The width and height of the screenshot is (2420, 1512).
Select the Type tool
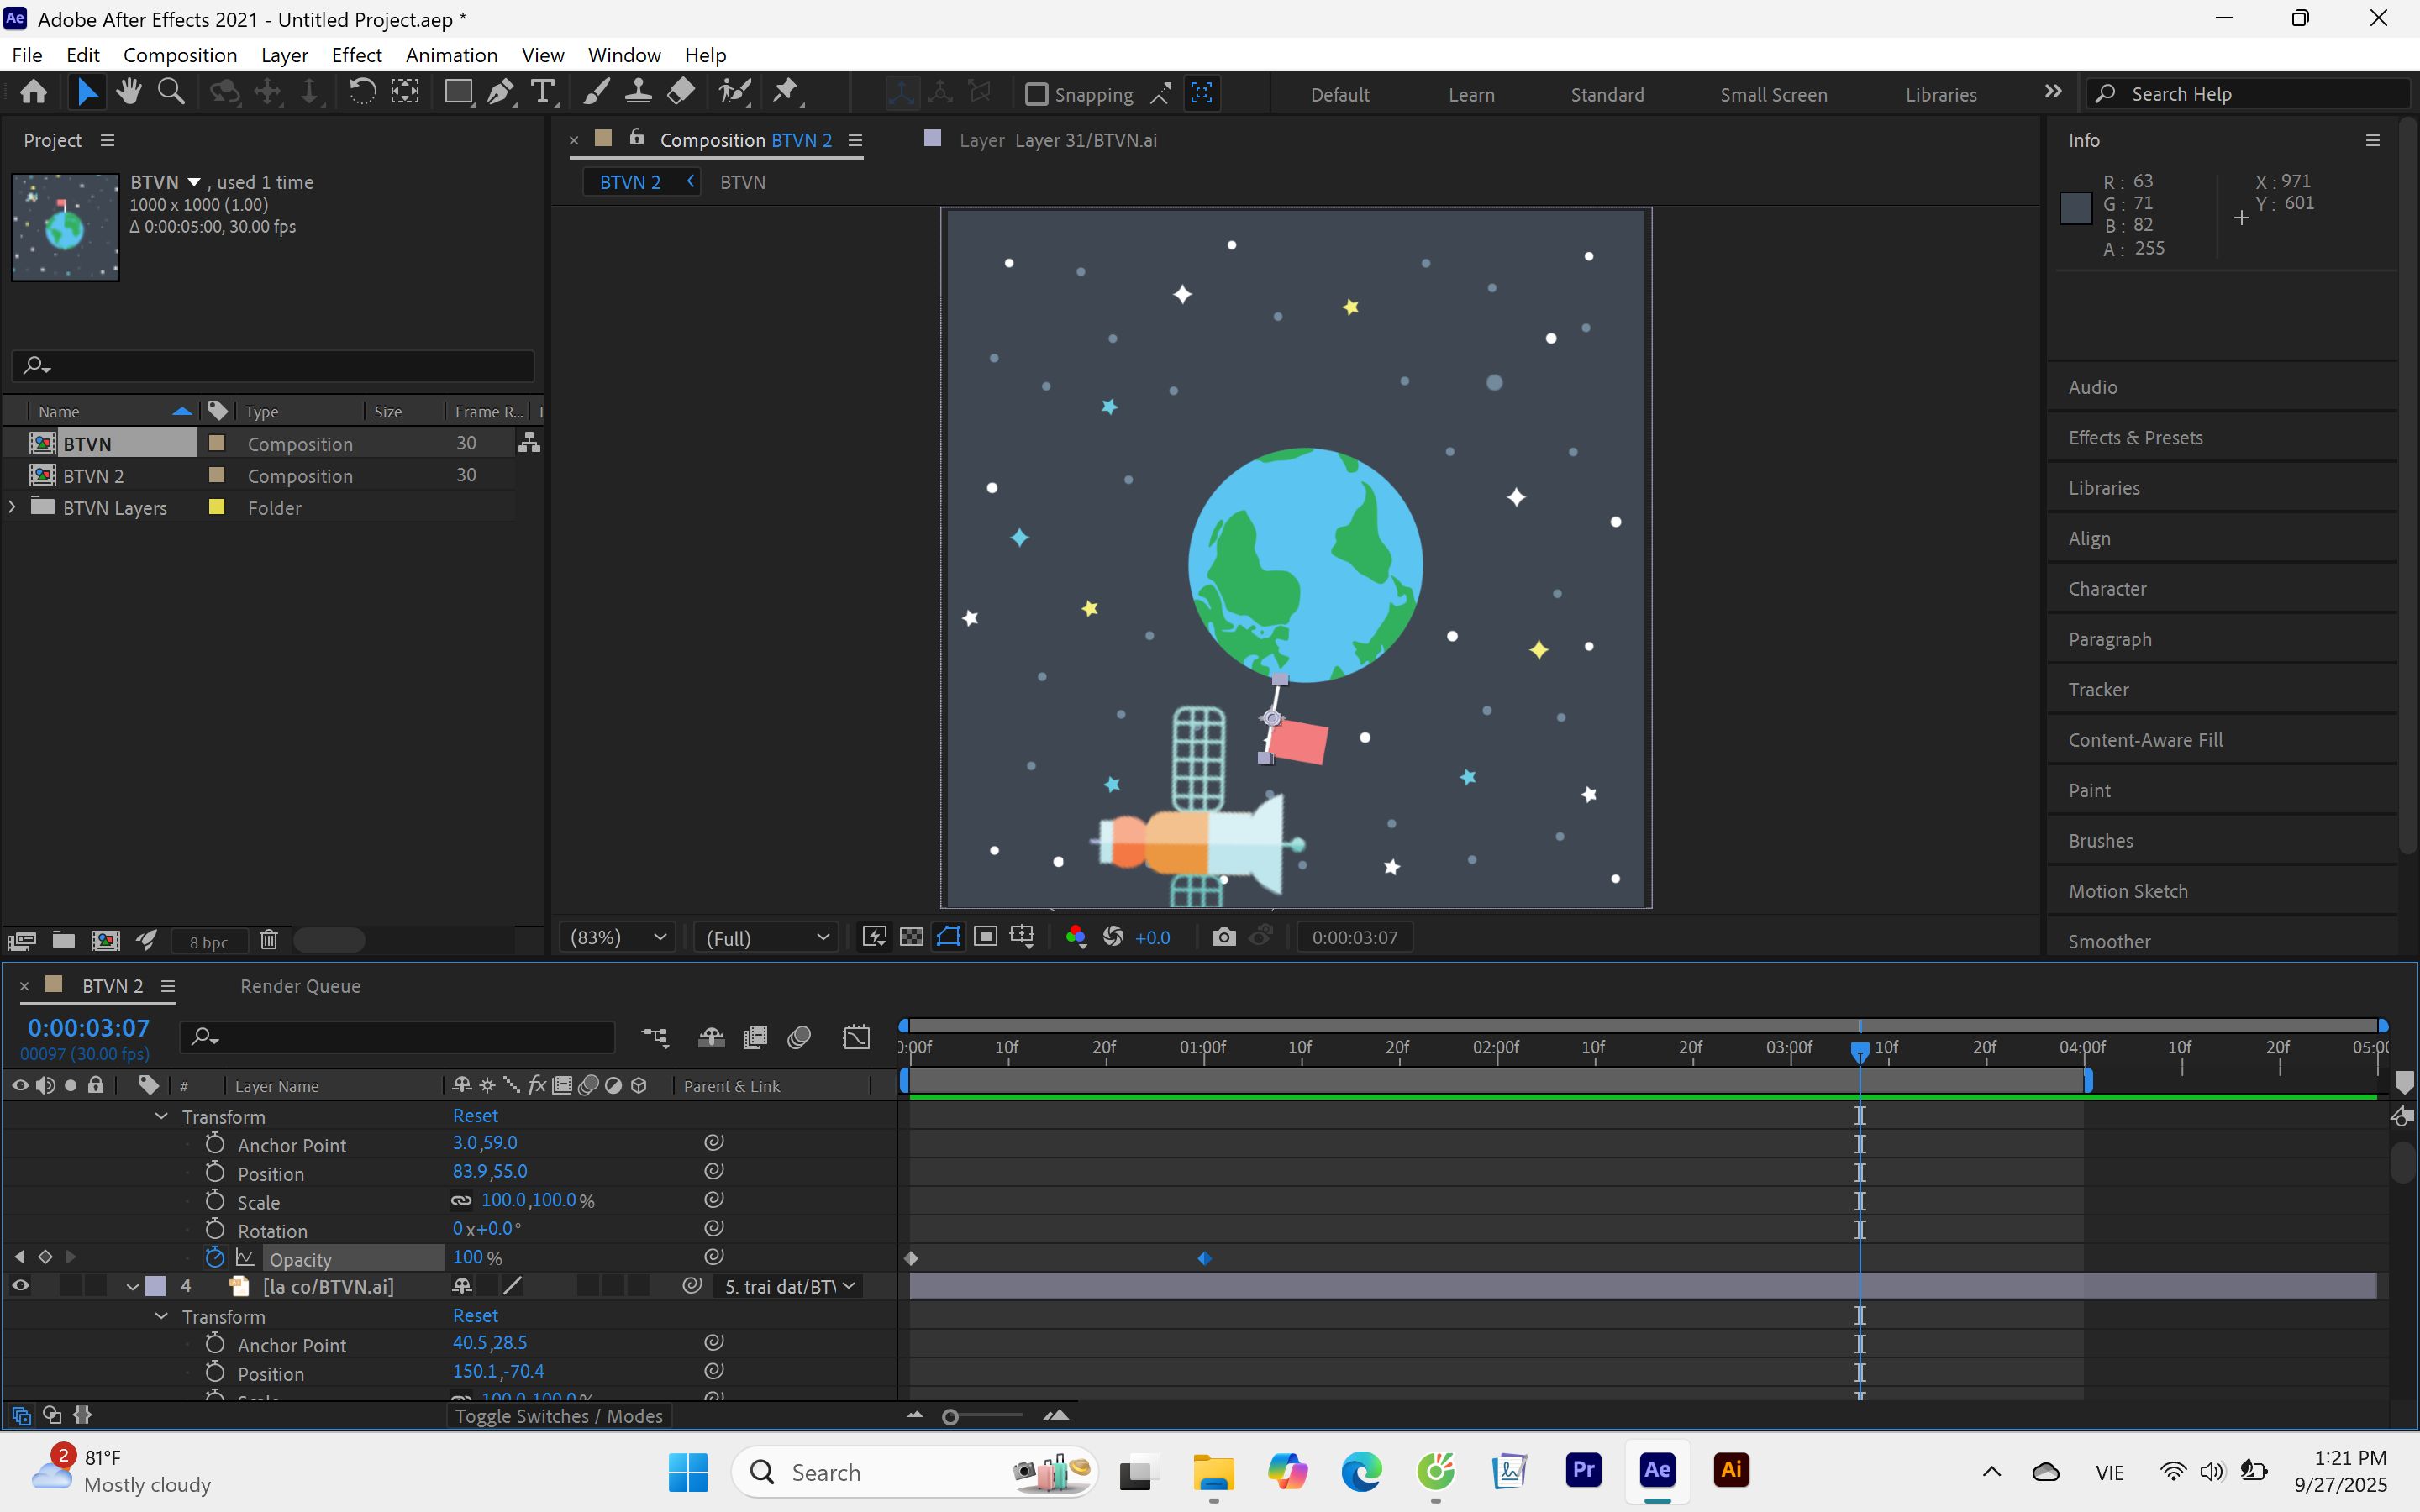542,93
